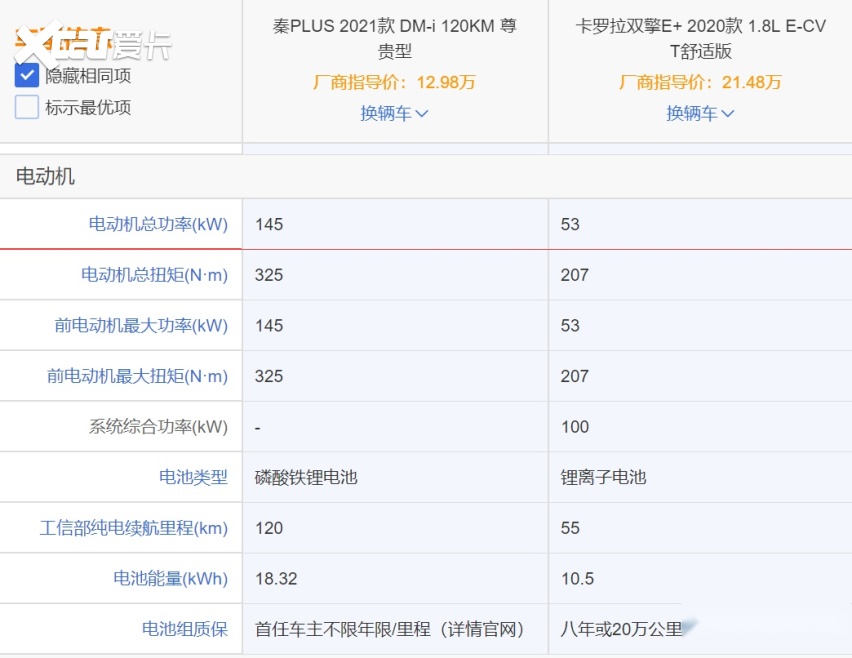Click 首任车主不限年限/里程 warranty detail cell

390,629
